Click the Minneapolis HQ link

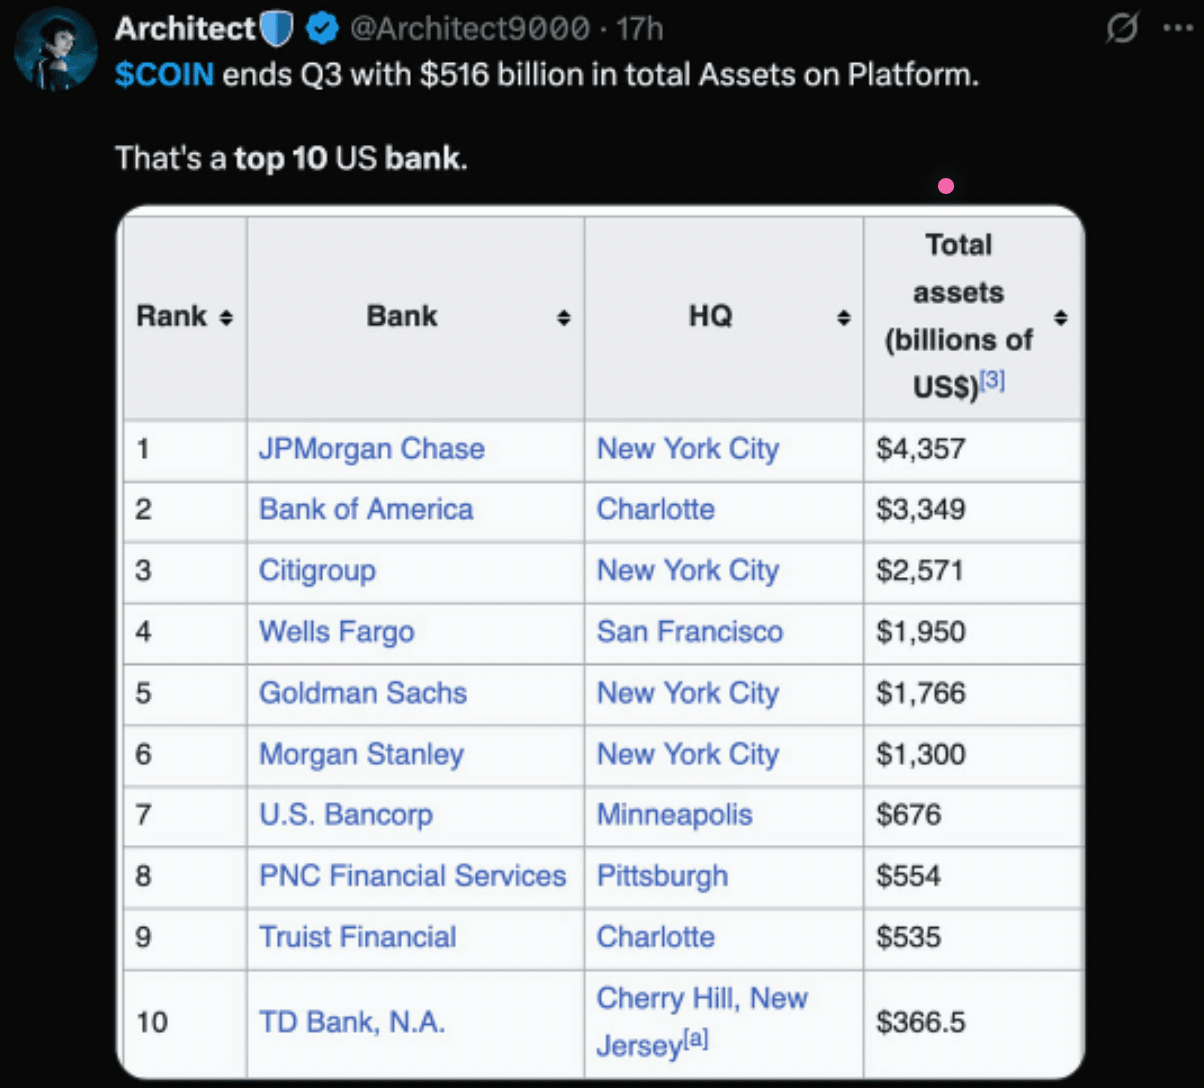[x=674, y=815]
